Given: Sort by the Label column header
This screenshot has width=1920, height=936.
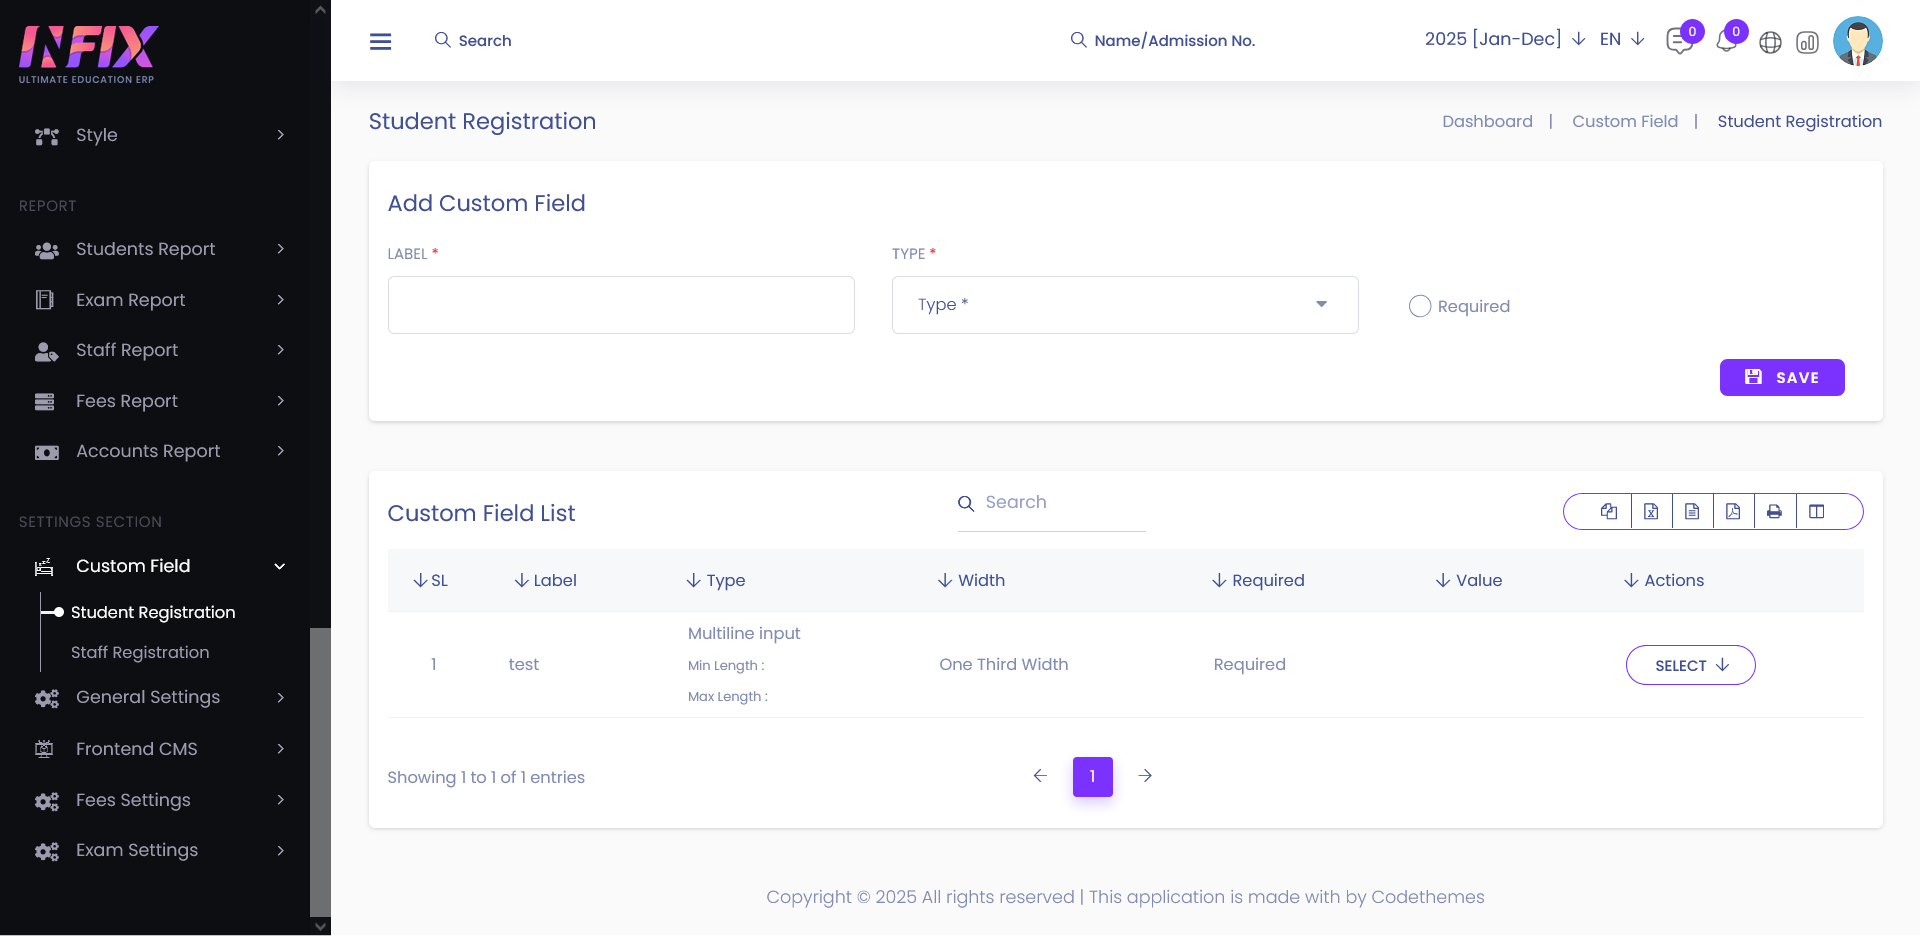Looking at the screenshot, I should point(546,580).
